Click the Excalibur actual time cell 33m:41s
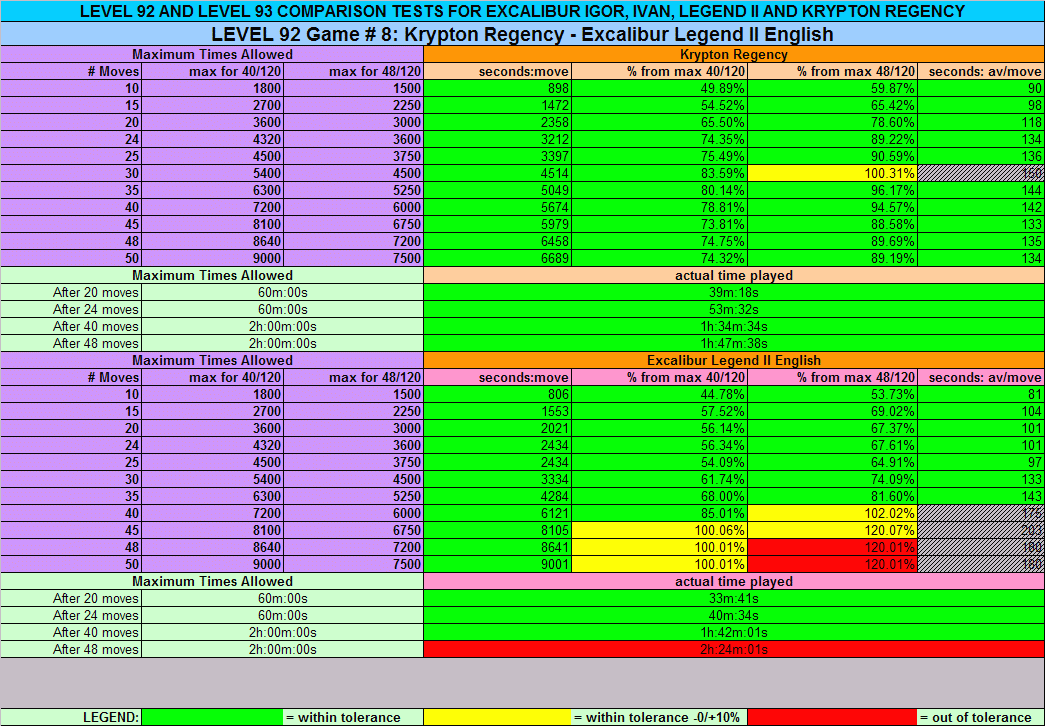Screen dimensions: 1045x726 (734, 599)
